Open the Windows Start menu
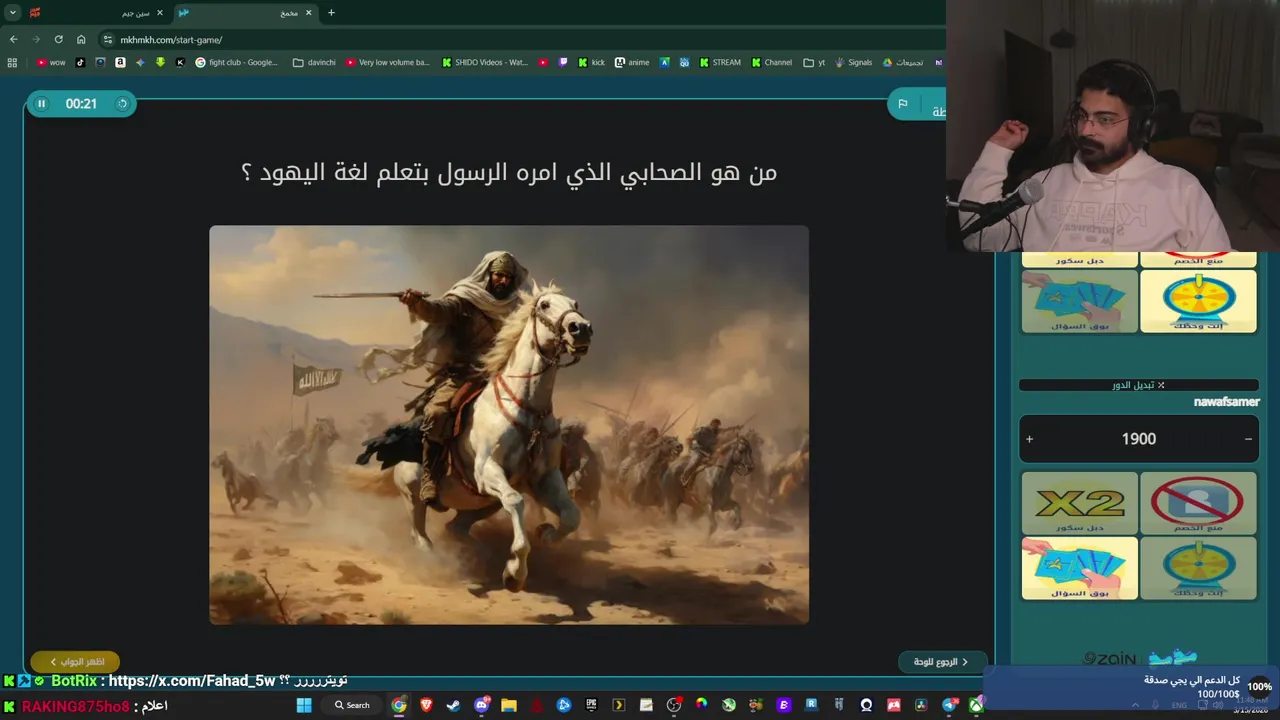 point(304,705)
